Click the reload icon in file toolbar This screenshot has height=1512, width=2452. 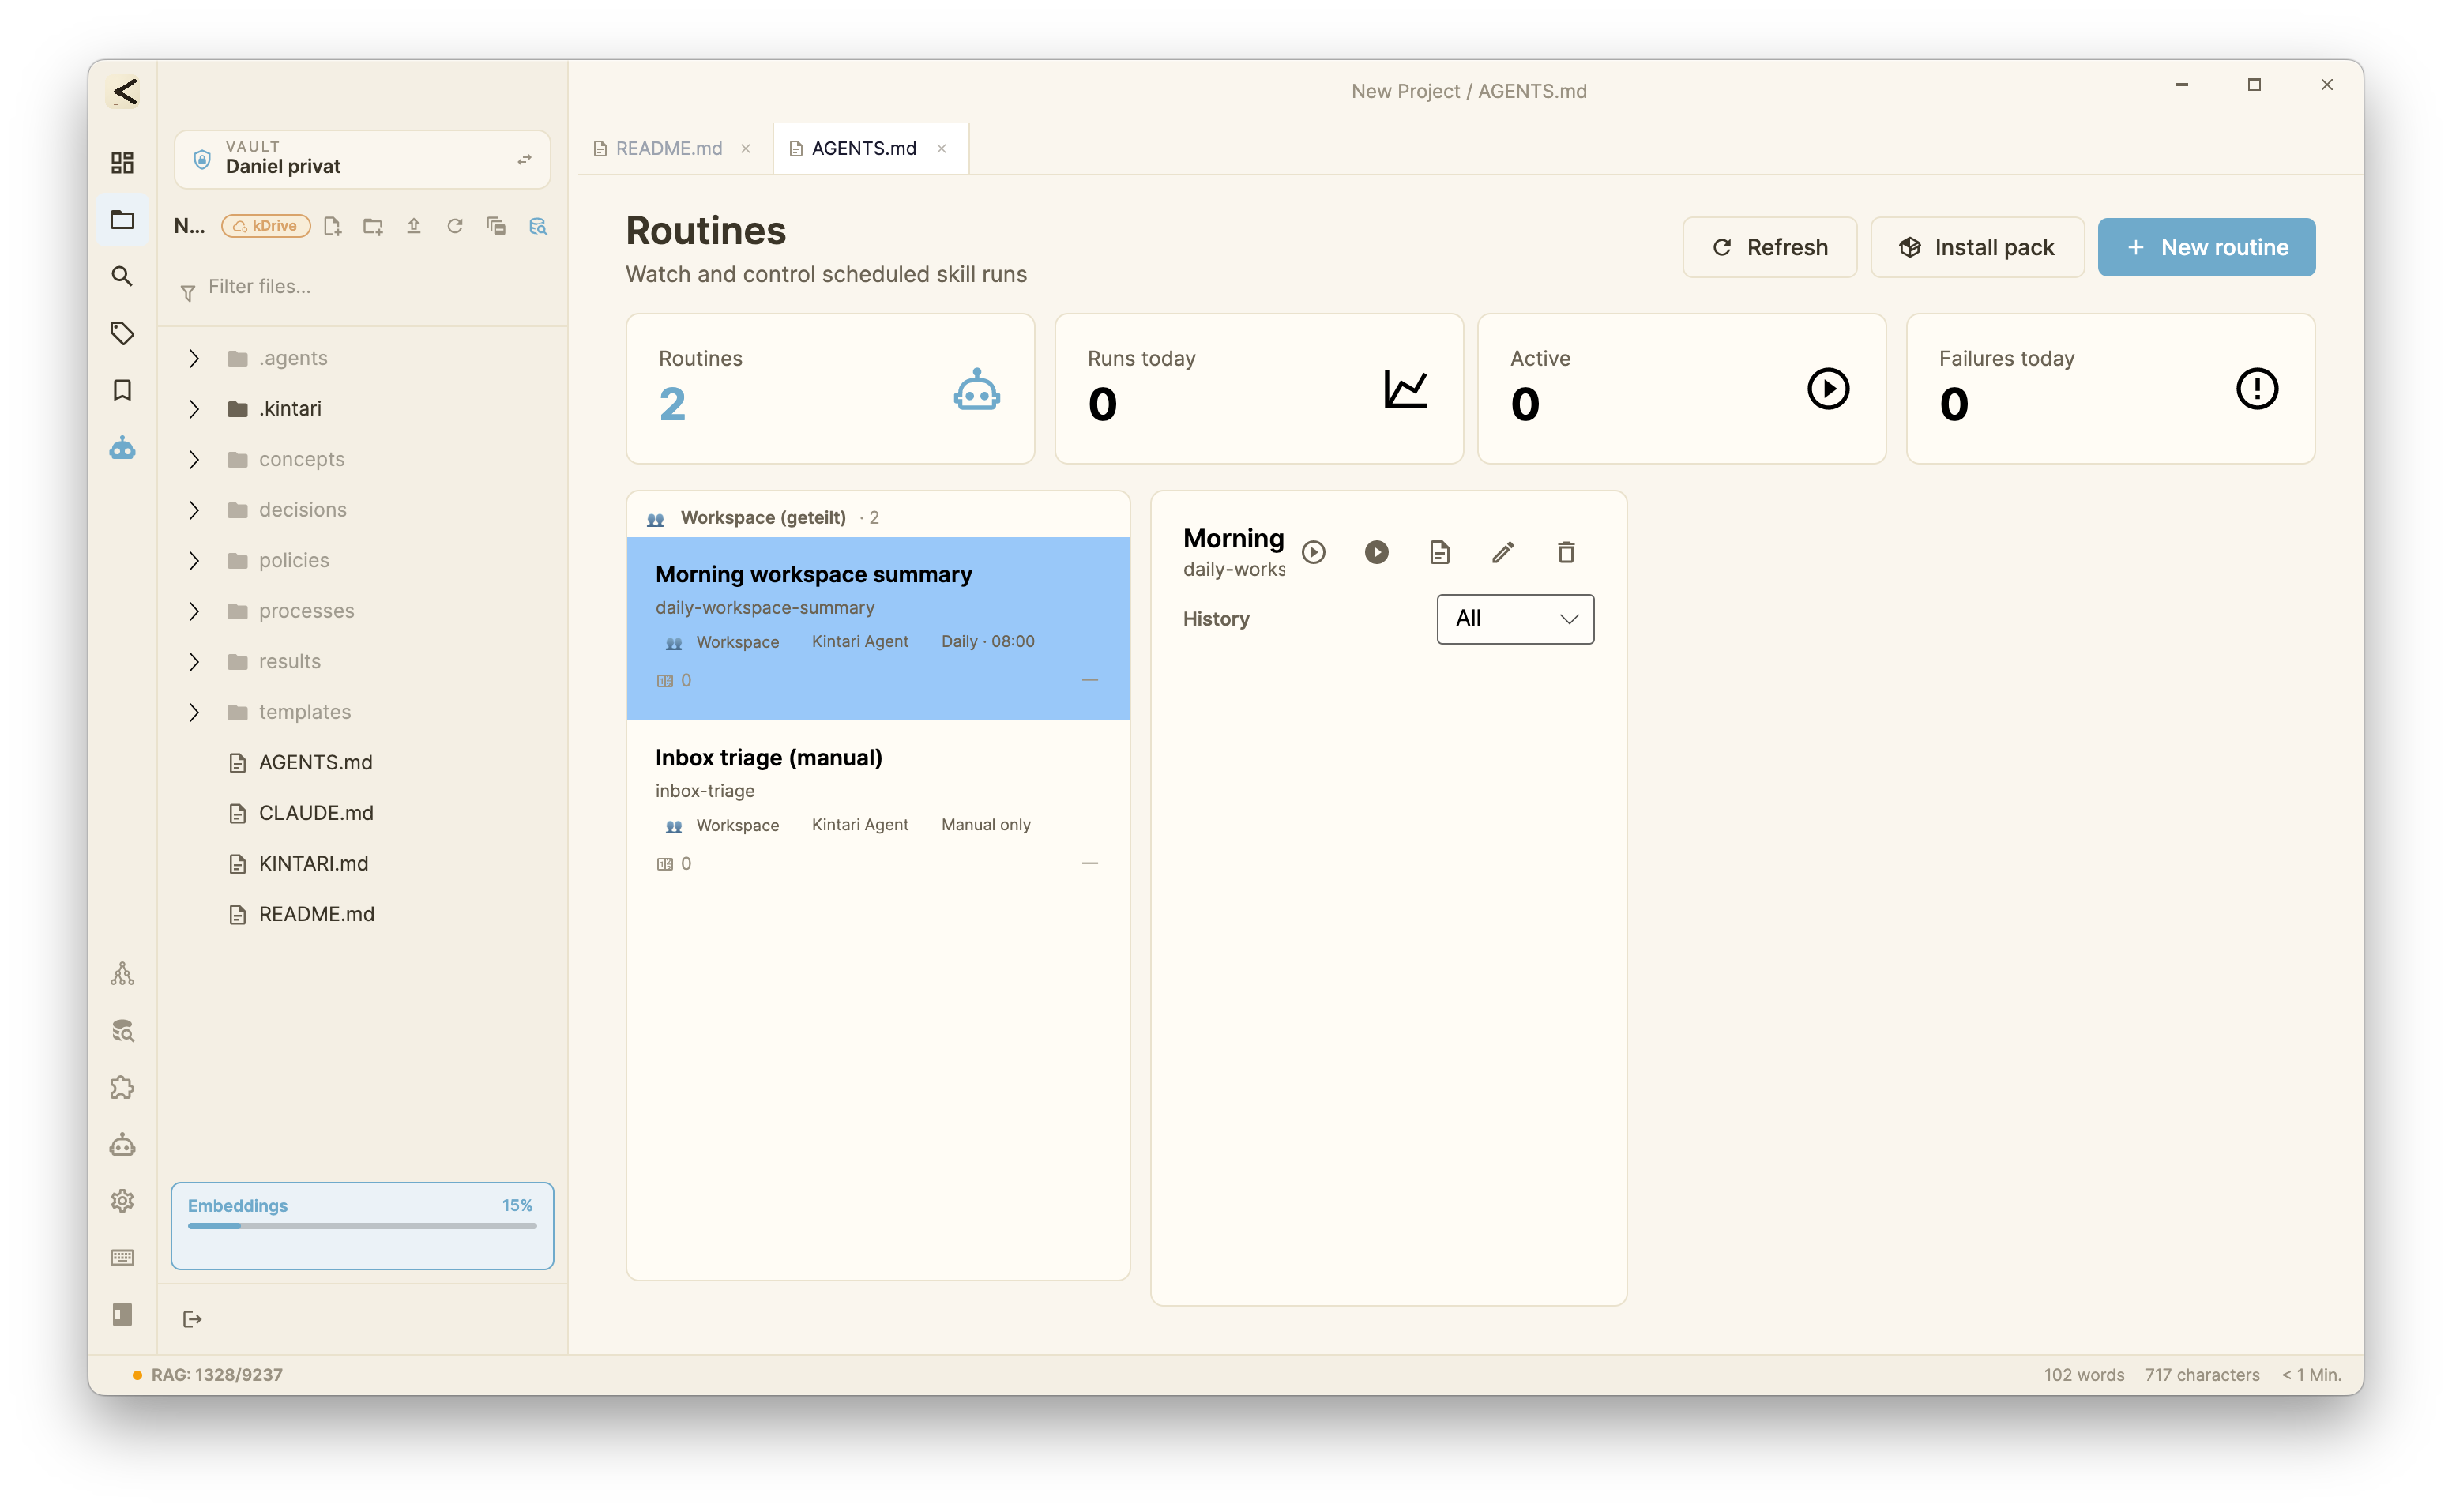point(455,226)
